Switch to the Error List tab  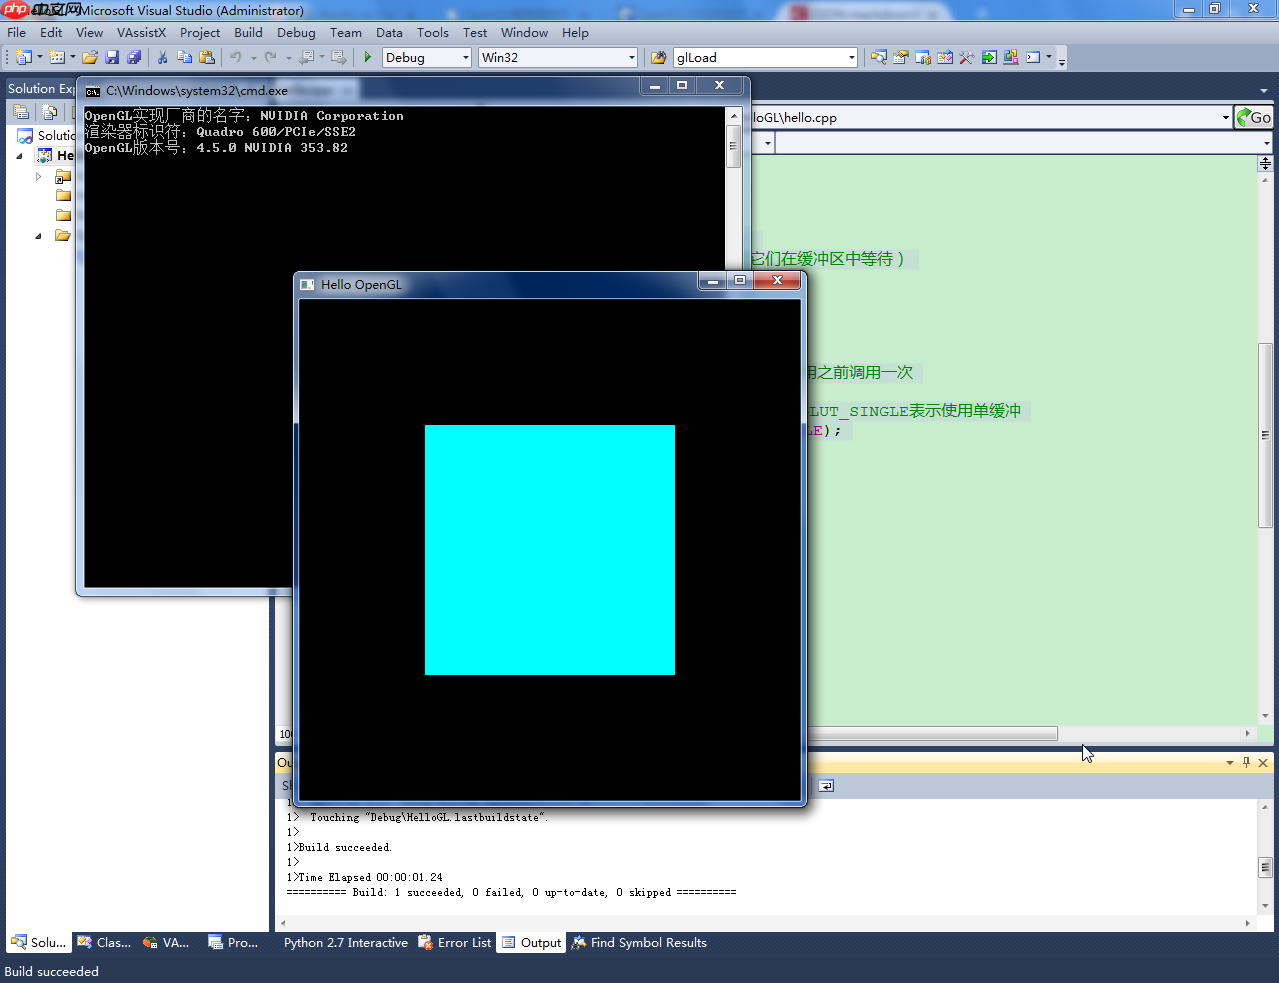click(x=455, y=942)
